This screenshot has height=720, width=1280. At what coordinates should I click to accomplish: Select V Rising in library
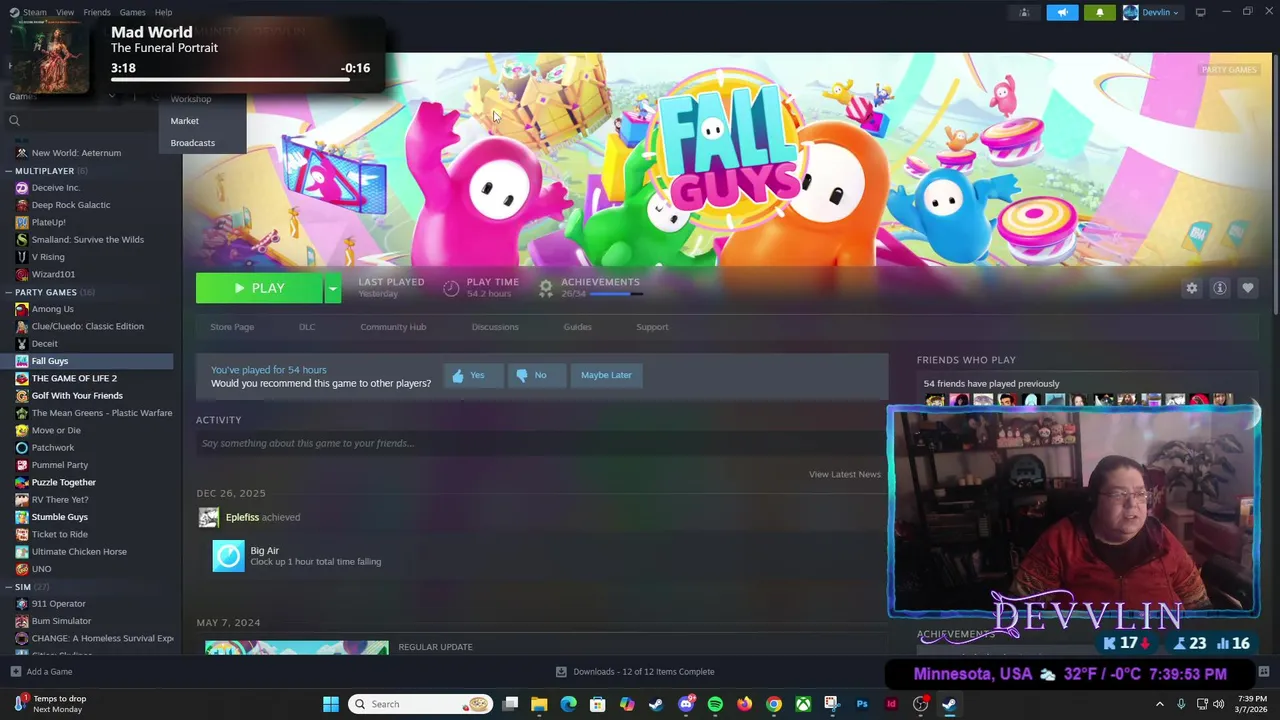coord(48,257)
